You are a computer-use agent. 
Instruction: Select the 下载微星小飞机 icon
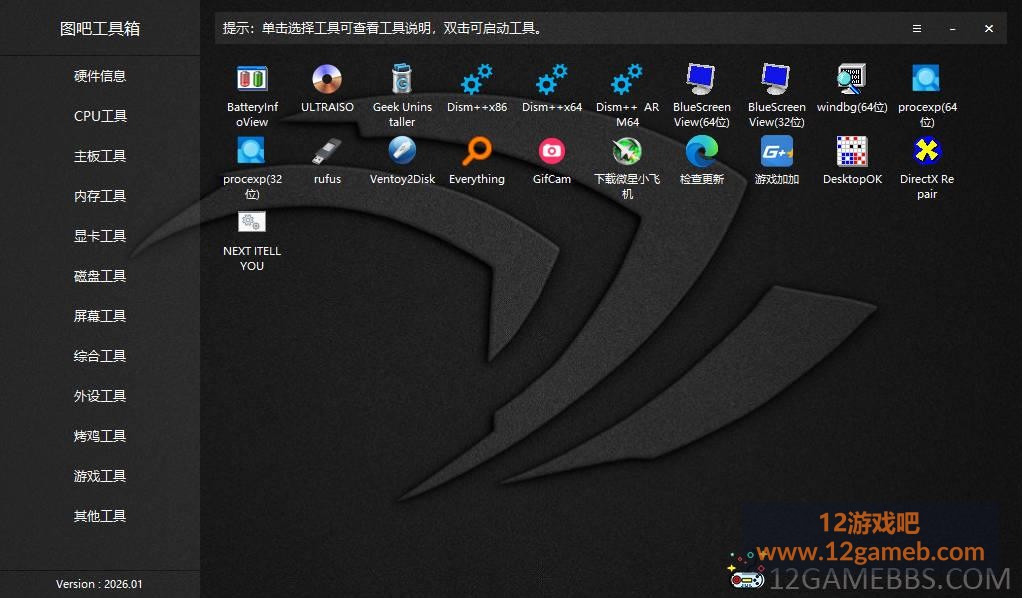click(x=626, y=151)
